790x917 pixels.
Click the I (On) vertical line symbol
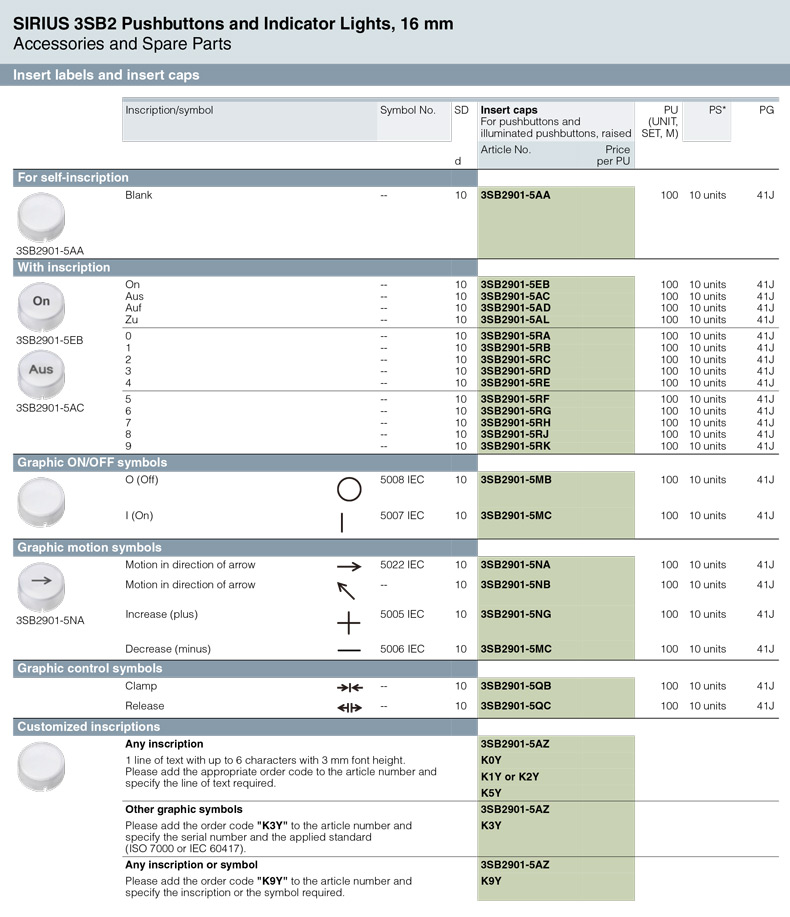coord(342,522)
